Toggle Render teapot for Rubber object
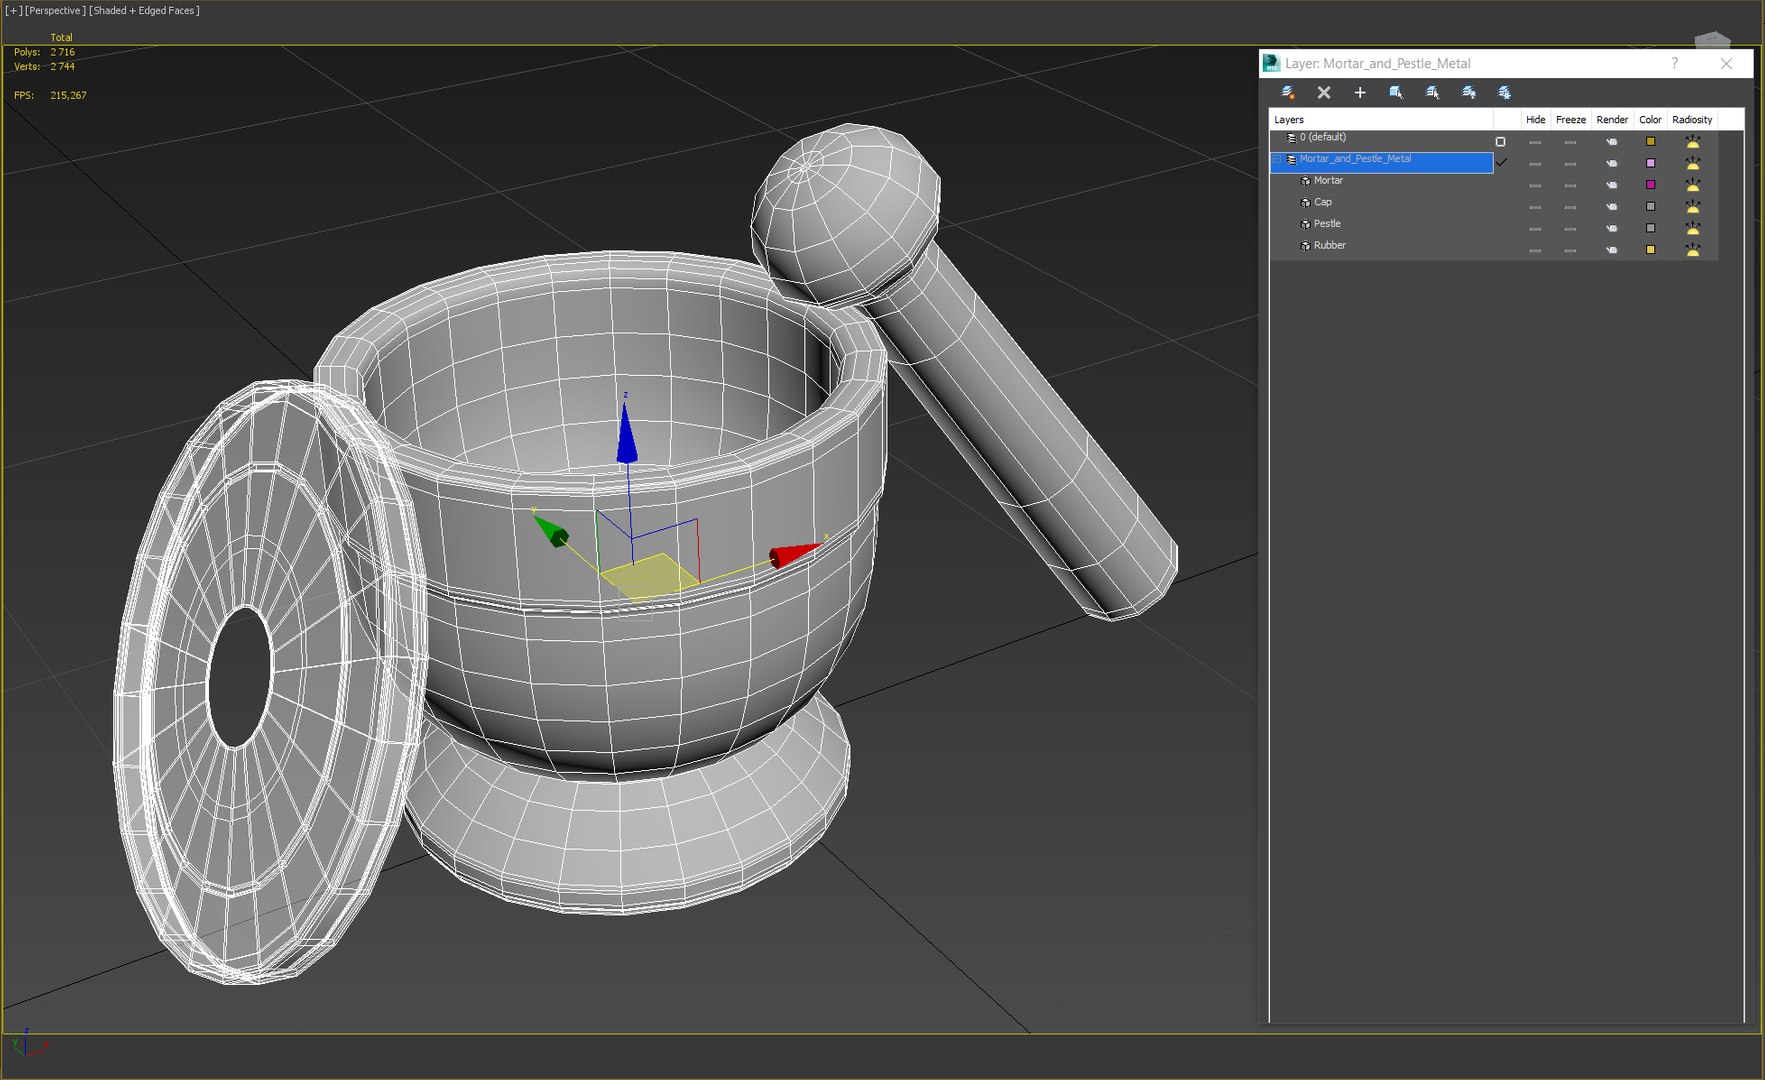This screenshot has width=1765, height=1080. click(x=1611, y=250)
